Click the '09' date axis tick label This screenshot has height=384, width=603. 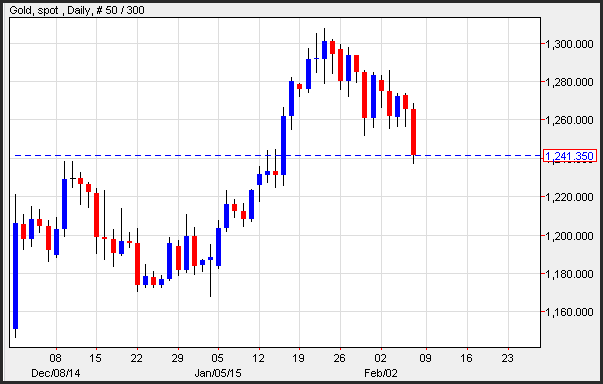[x=425, y=358]
